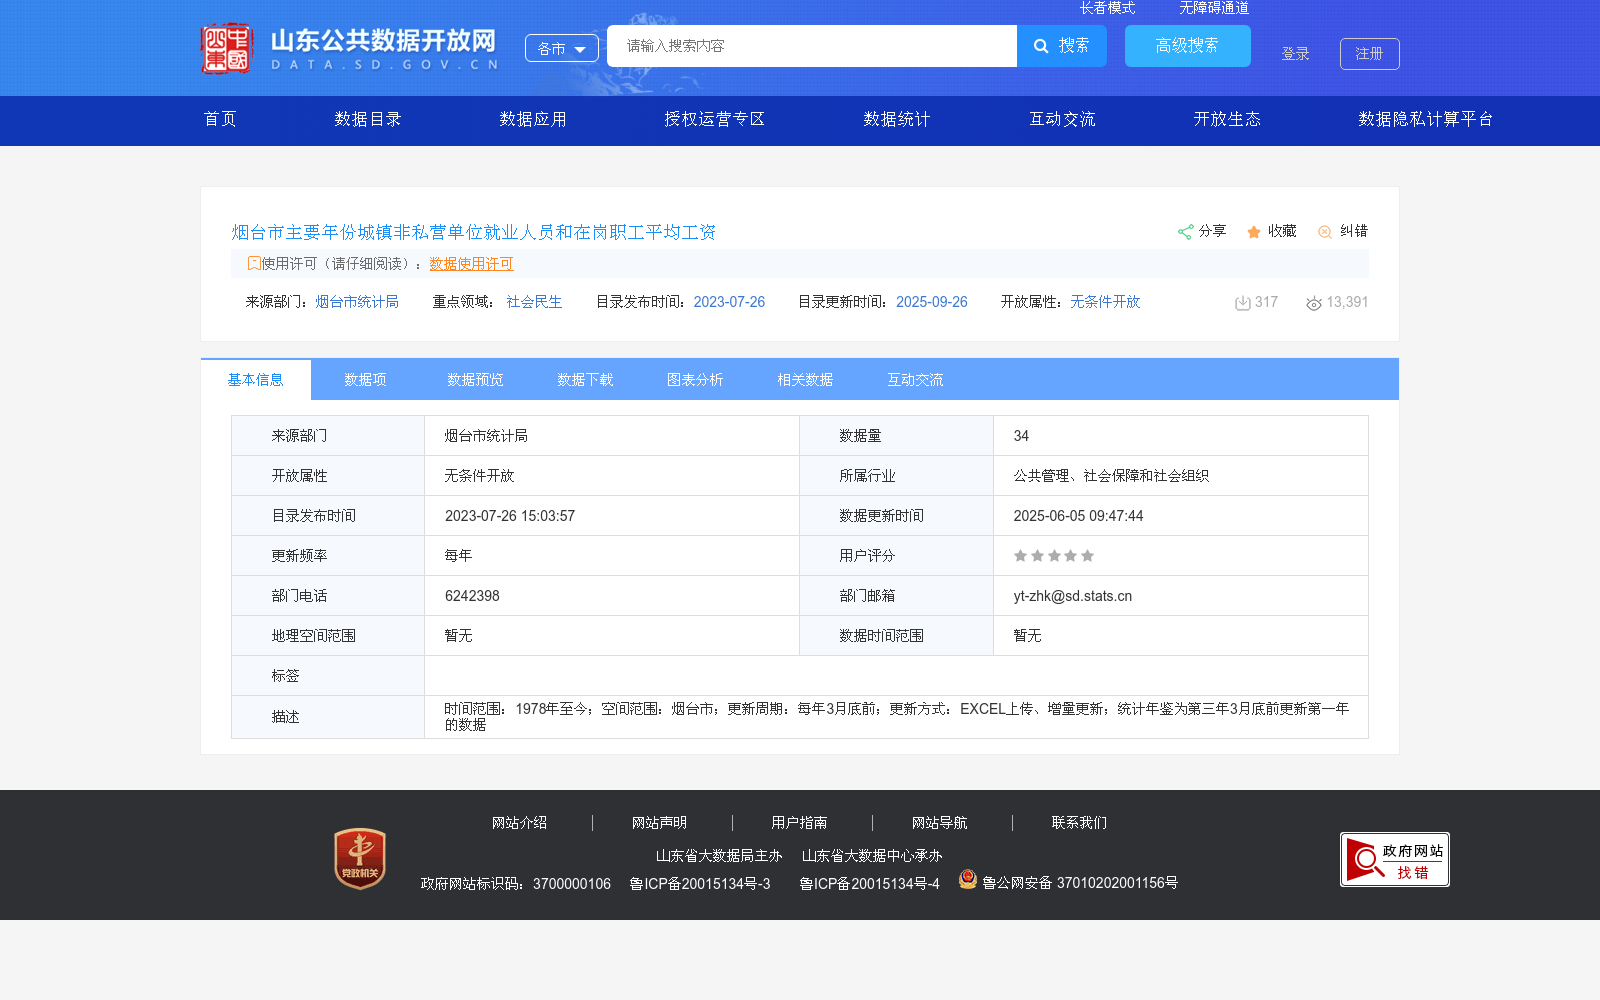The width and height of the screenshot is (1600, 1000).
Task: Click the 鲁公网安备 police badge icon
Action: pos(967,880)
